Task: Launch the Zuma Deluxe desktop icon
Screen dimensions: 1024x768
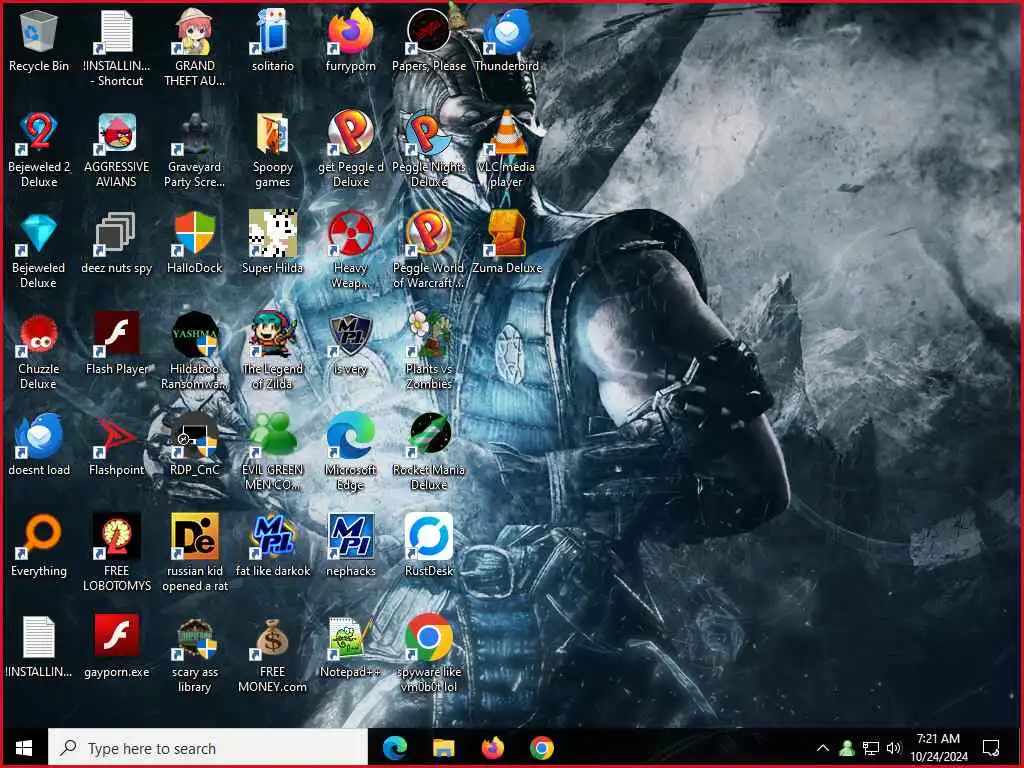Action: (x=507, y=244)
